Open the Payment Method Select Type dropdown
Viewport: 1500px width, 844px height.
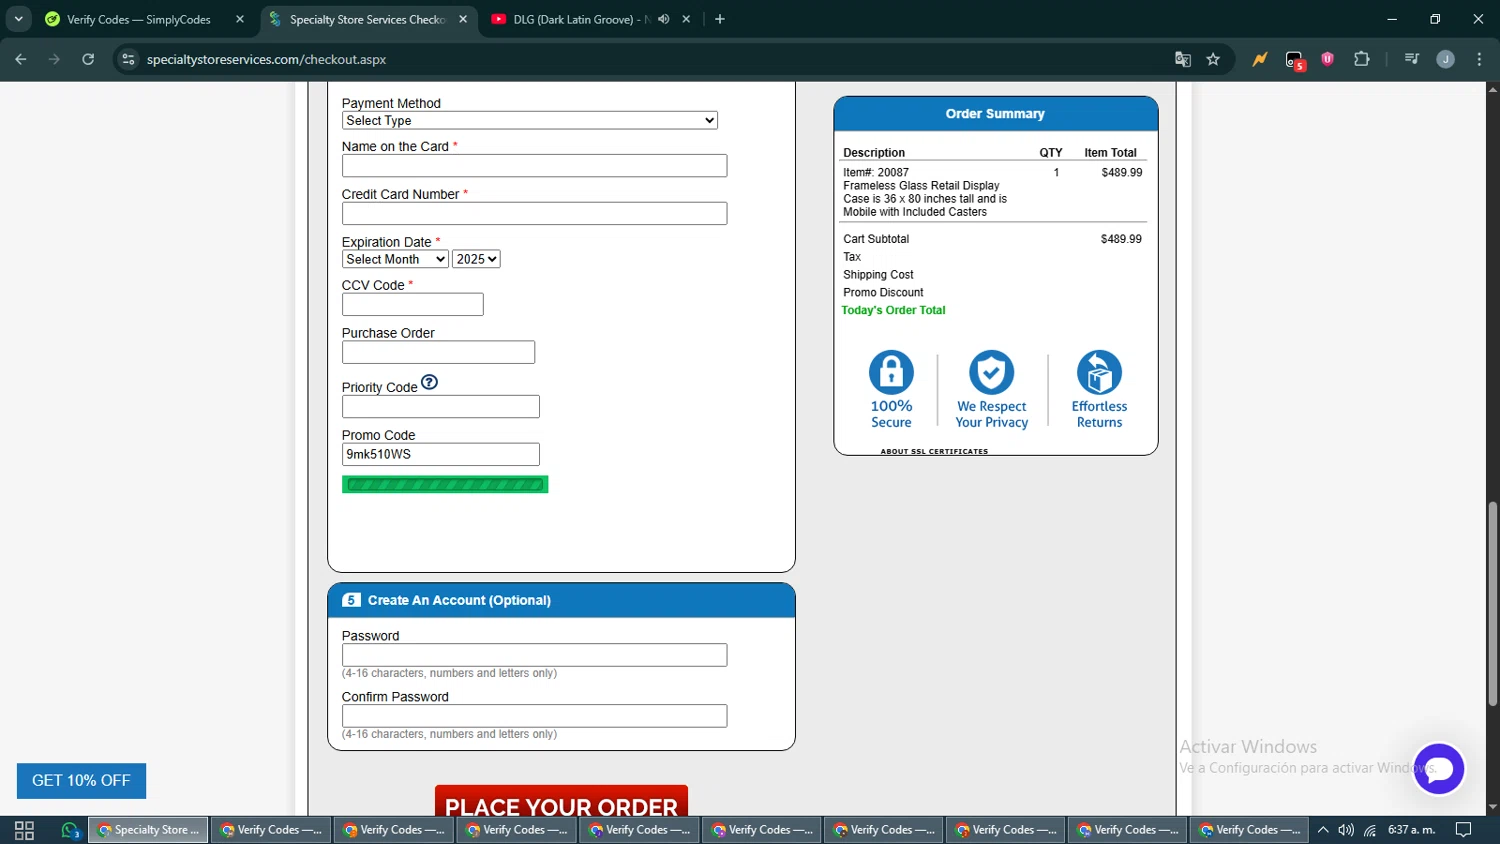(530, 120)
